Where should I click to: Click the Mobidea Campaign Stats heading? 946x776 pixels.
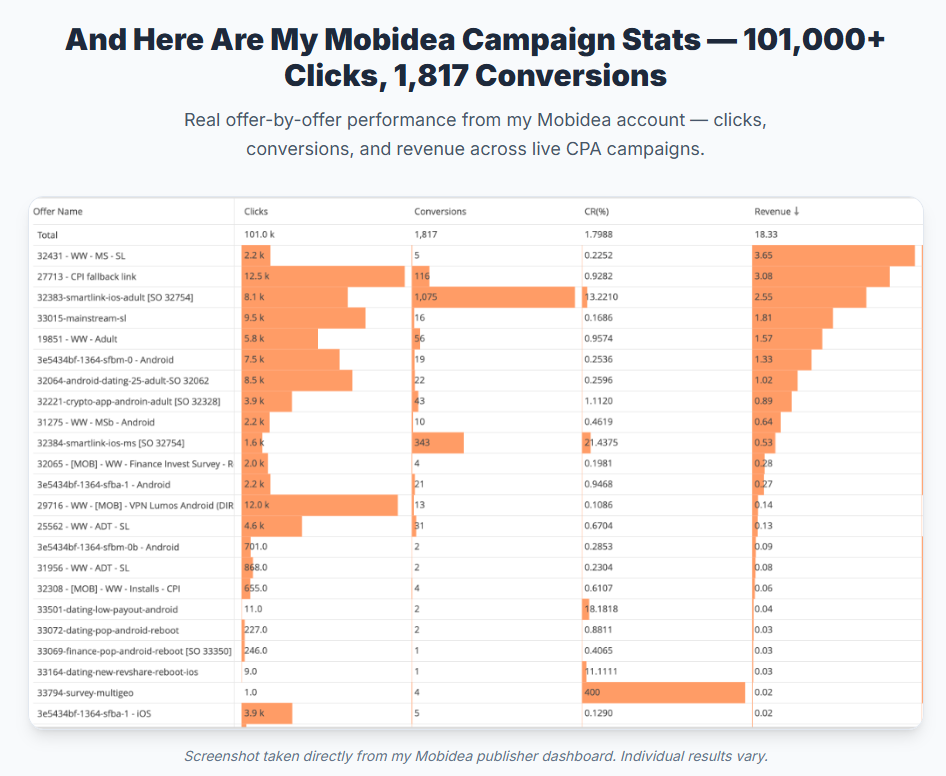point(475,57)
